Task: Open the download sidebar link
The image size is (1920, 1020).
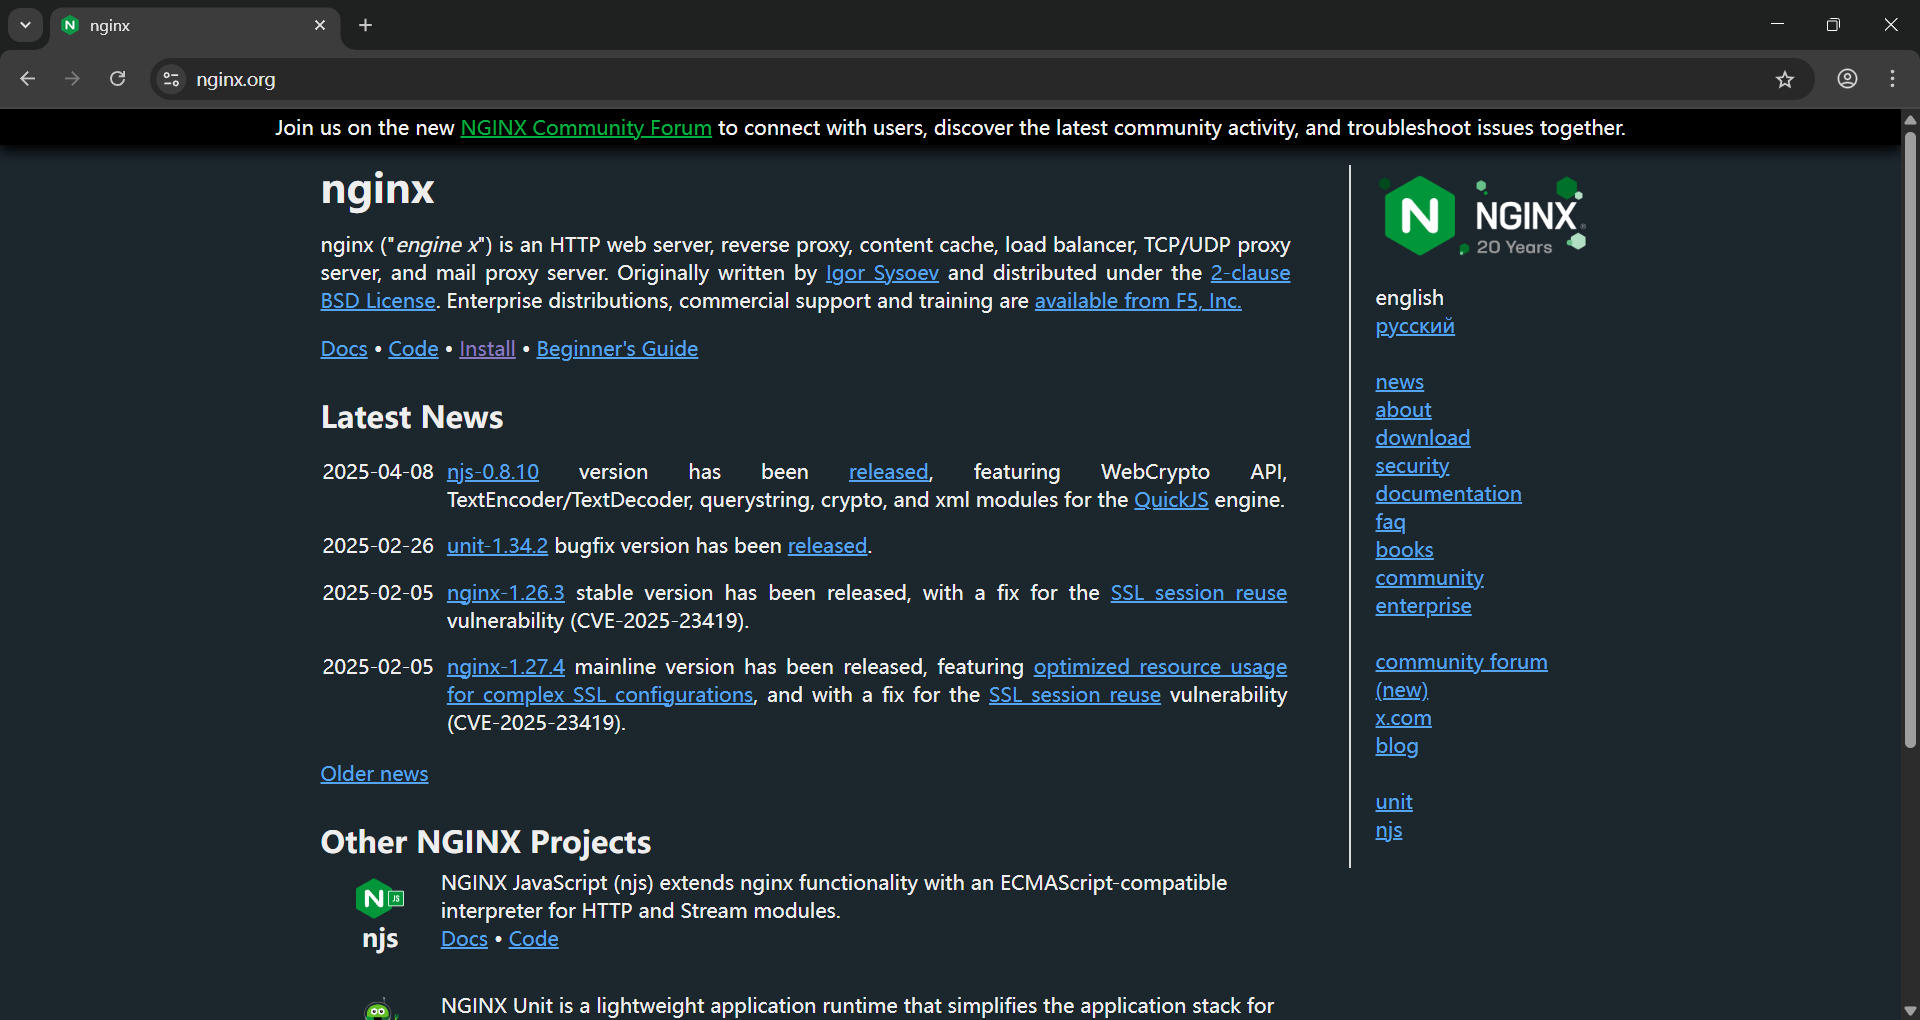Action: pos(1422,438)
